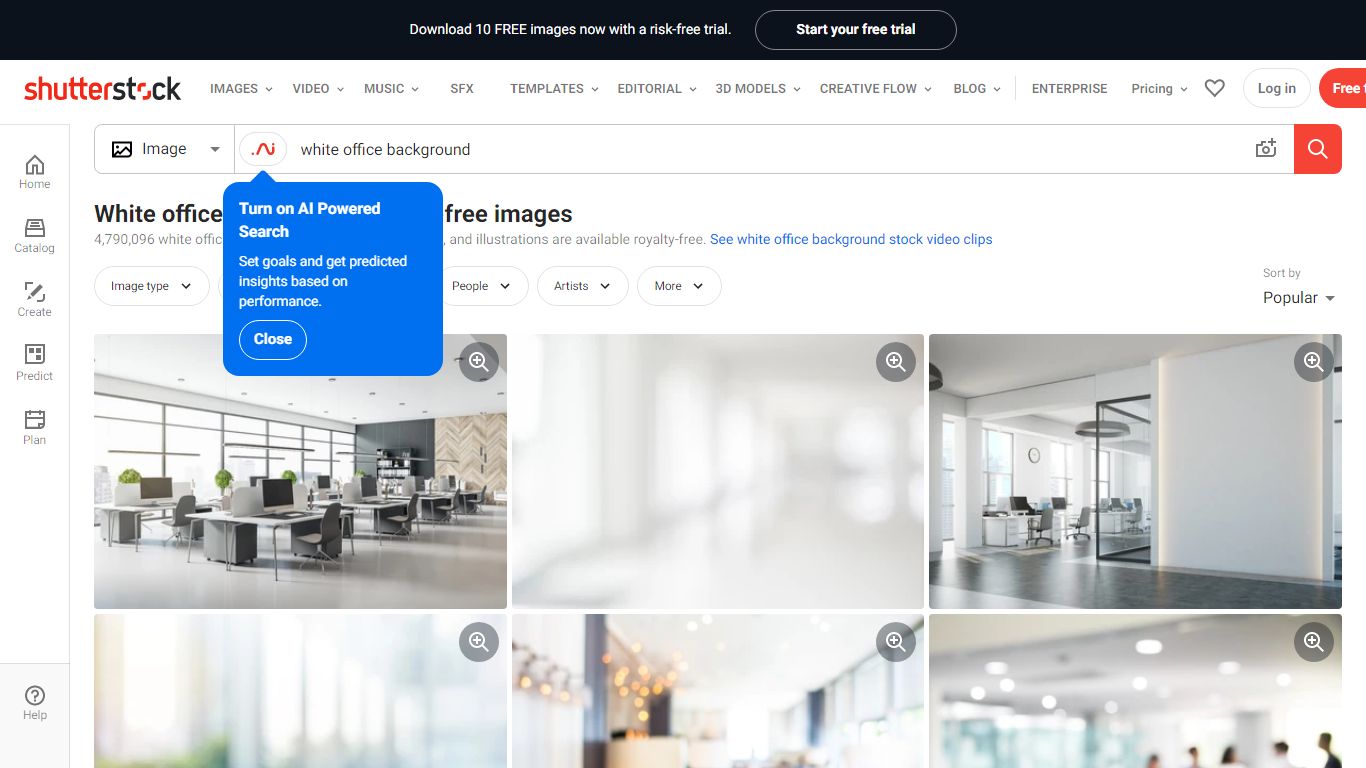Image resolution: width=1366 pixels, height=768 pixels.
Task: Open the Create sidebar icon
Action: click(x=34, y=300)
